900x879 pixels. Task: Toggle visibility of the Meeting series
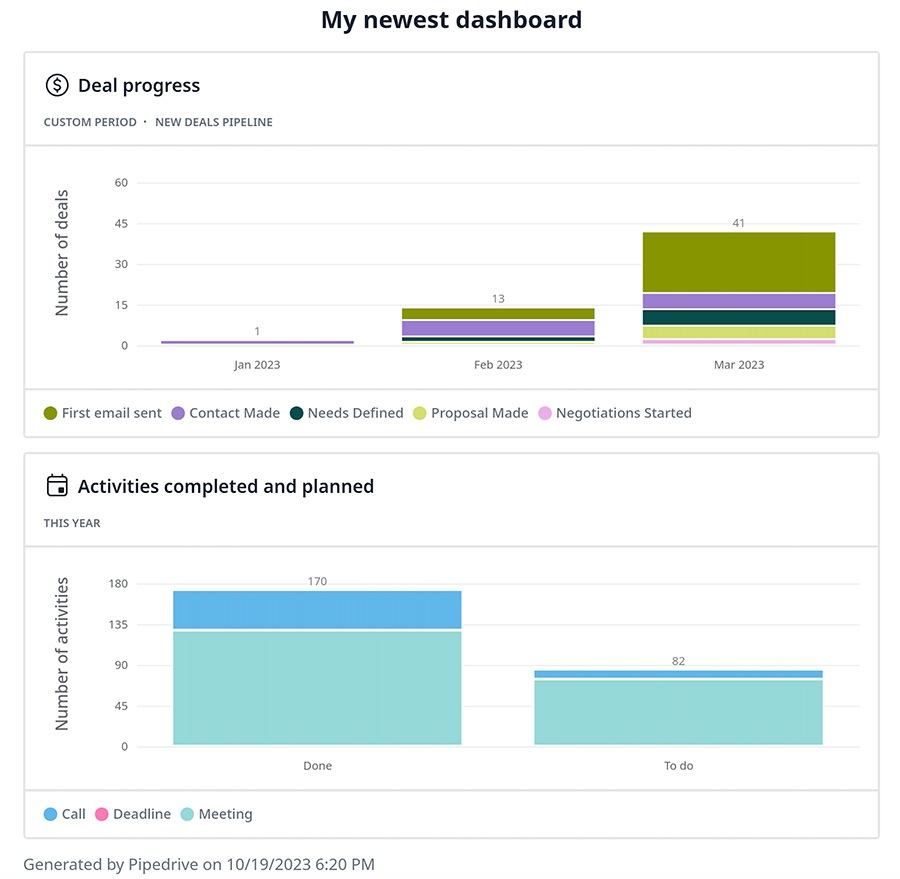[x=217, y=814]
